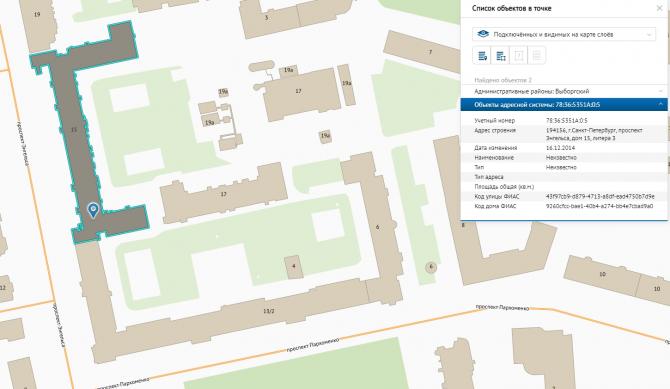Click small building labeled 4

tap(294, 267)
